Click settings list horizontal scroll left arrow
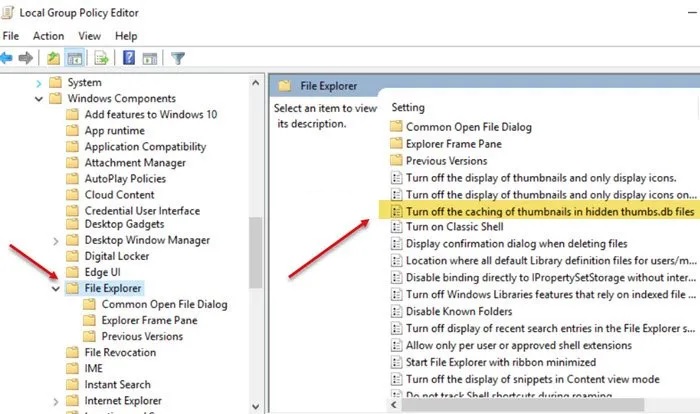 (394, 405)
